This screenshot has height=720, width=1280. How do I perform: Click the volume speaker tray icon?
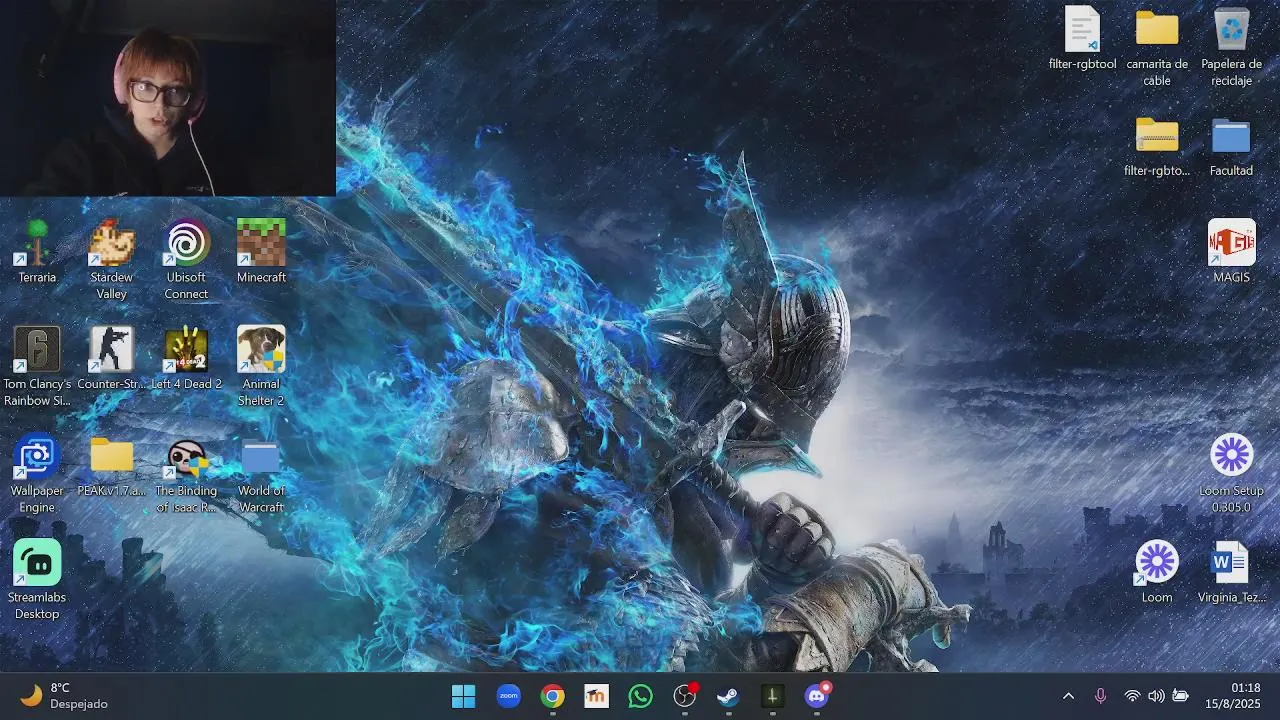point(1156,696)
